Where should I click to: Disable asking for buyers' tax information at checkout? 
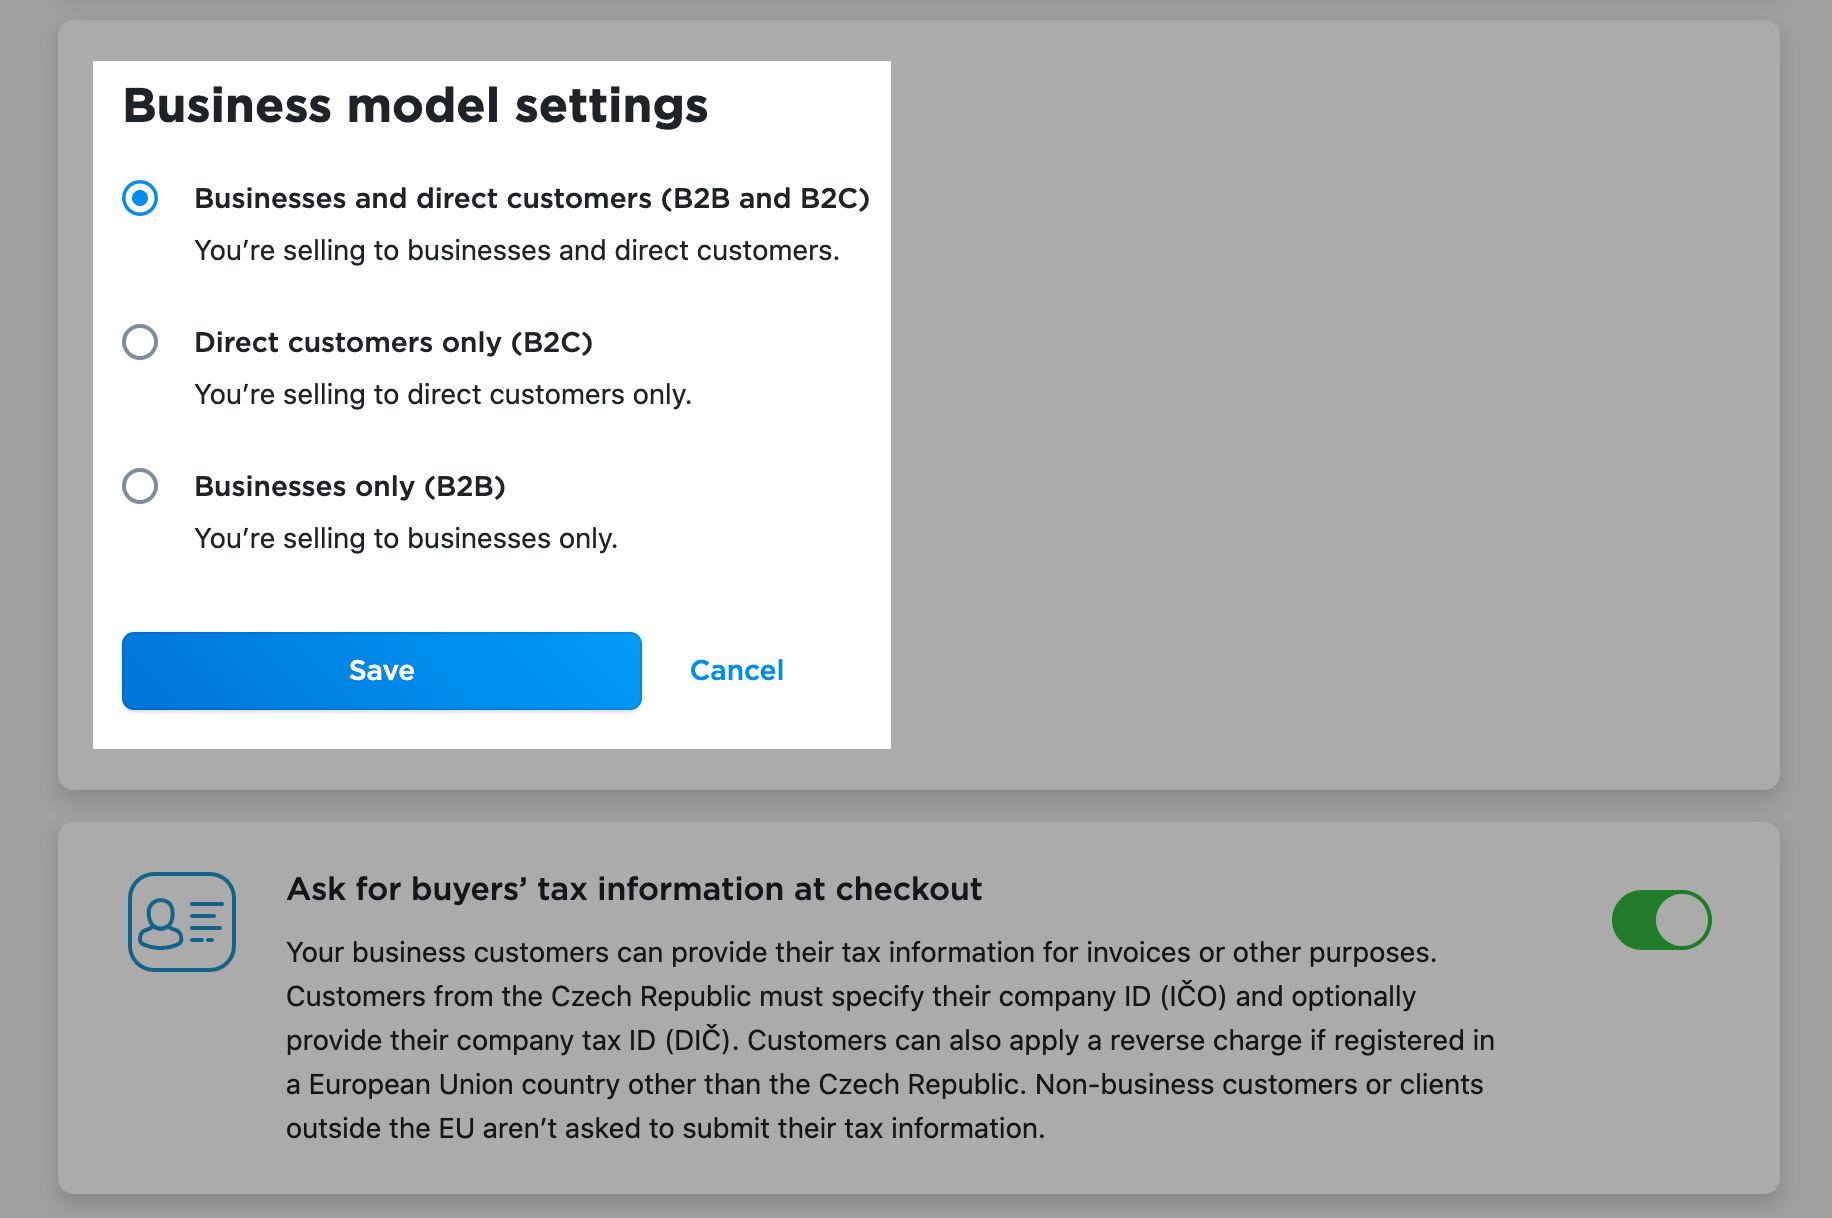[1661, 919]
